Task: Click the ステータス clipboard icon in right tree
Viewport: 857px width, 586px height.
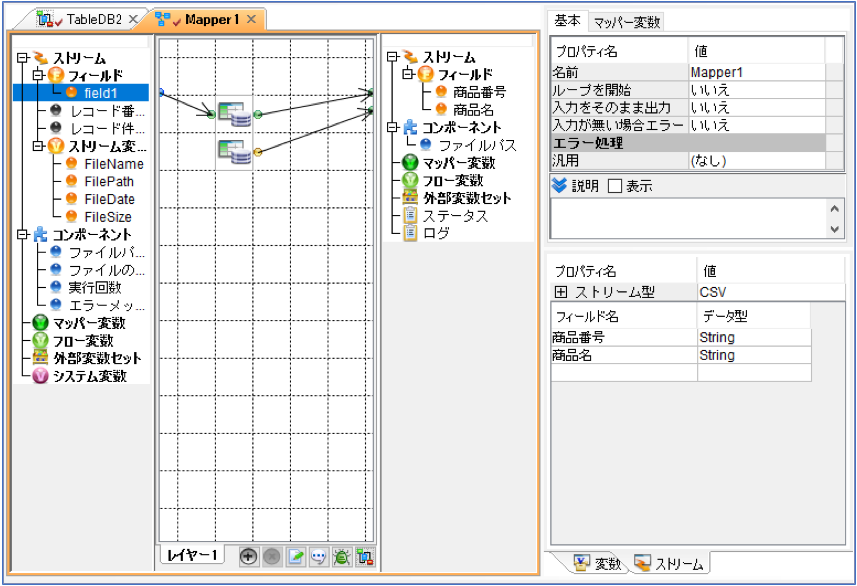Action: coord(410,215)
